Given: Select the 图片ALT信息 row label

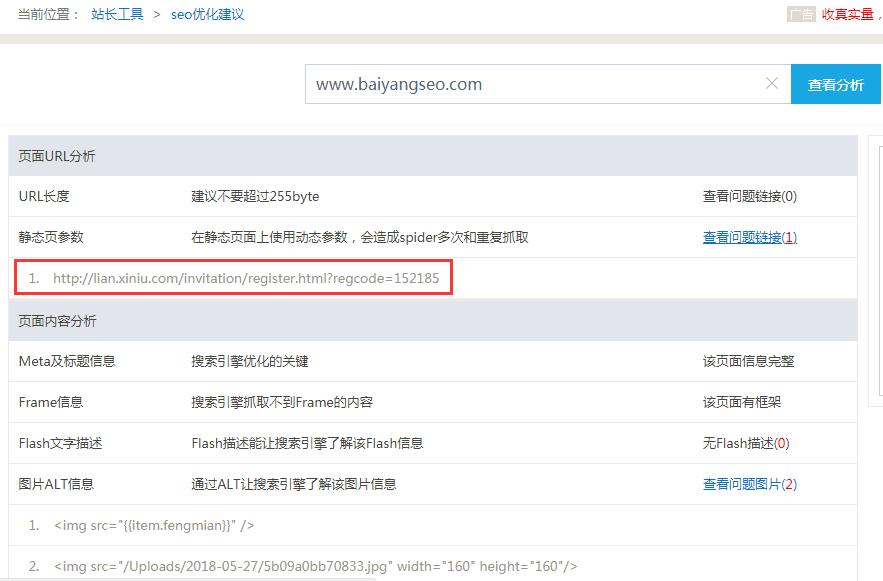Looking at the screenshot, I should point(56,484).
